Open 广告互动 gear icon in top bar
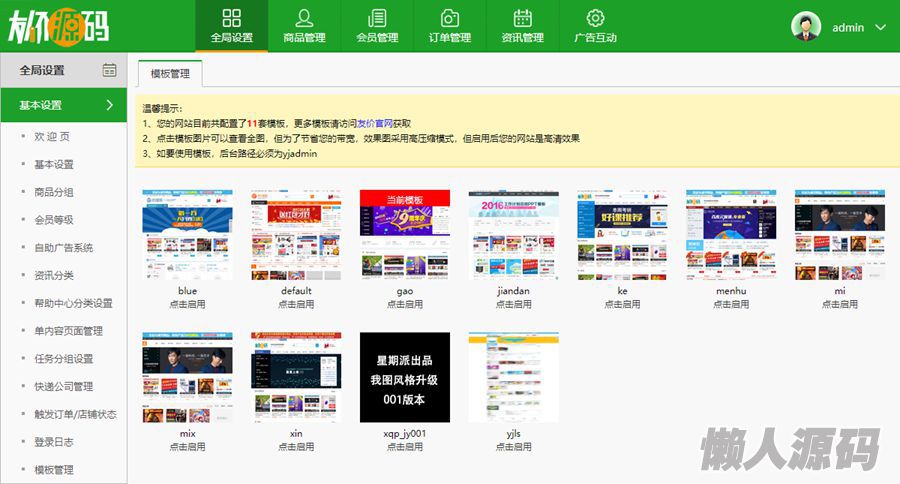Screen dimensions: 900x484 tap(595, 18)
